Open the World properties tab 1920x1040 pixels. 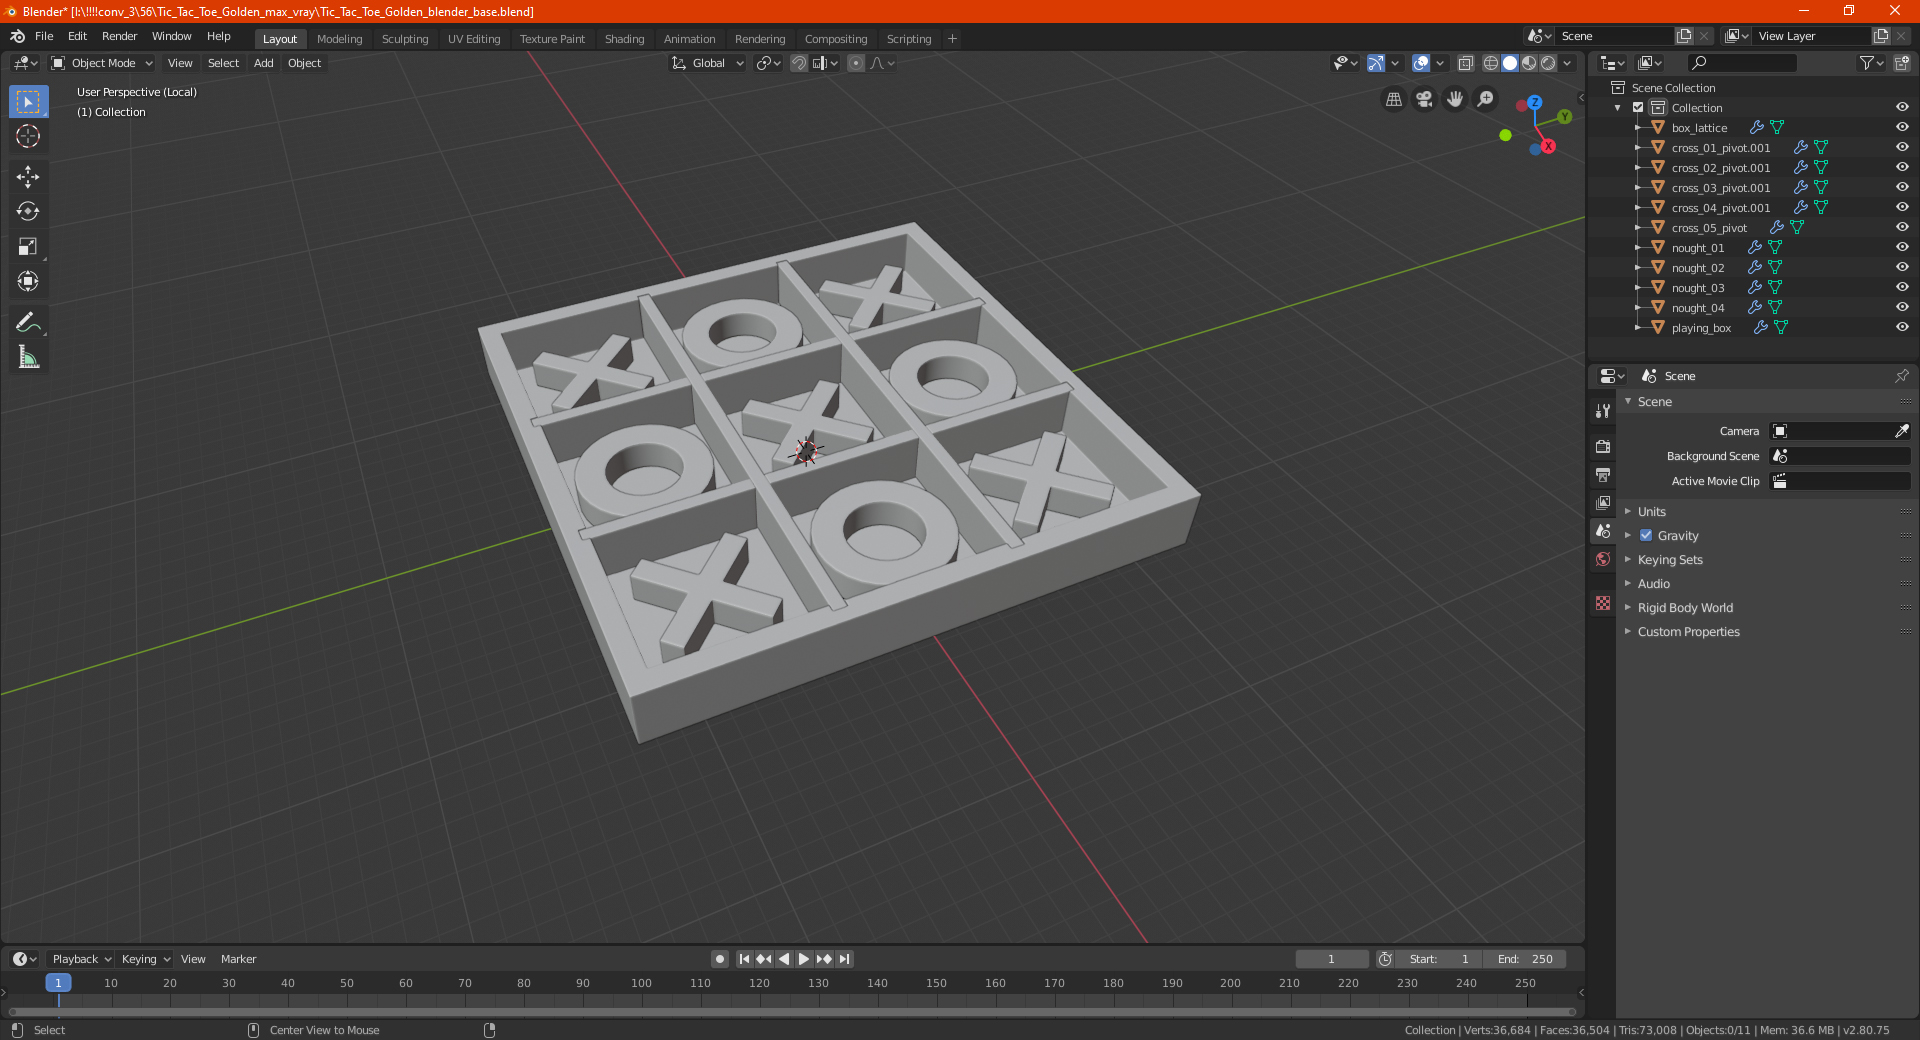tap(1603, 559)
